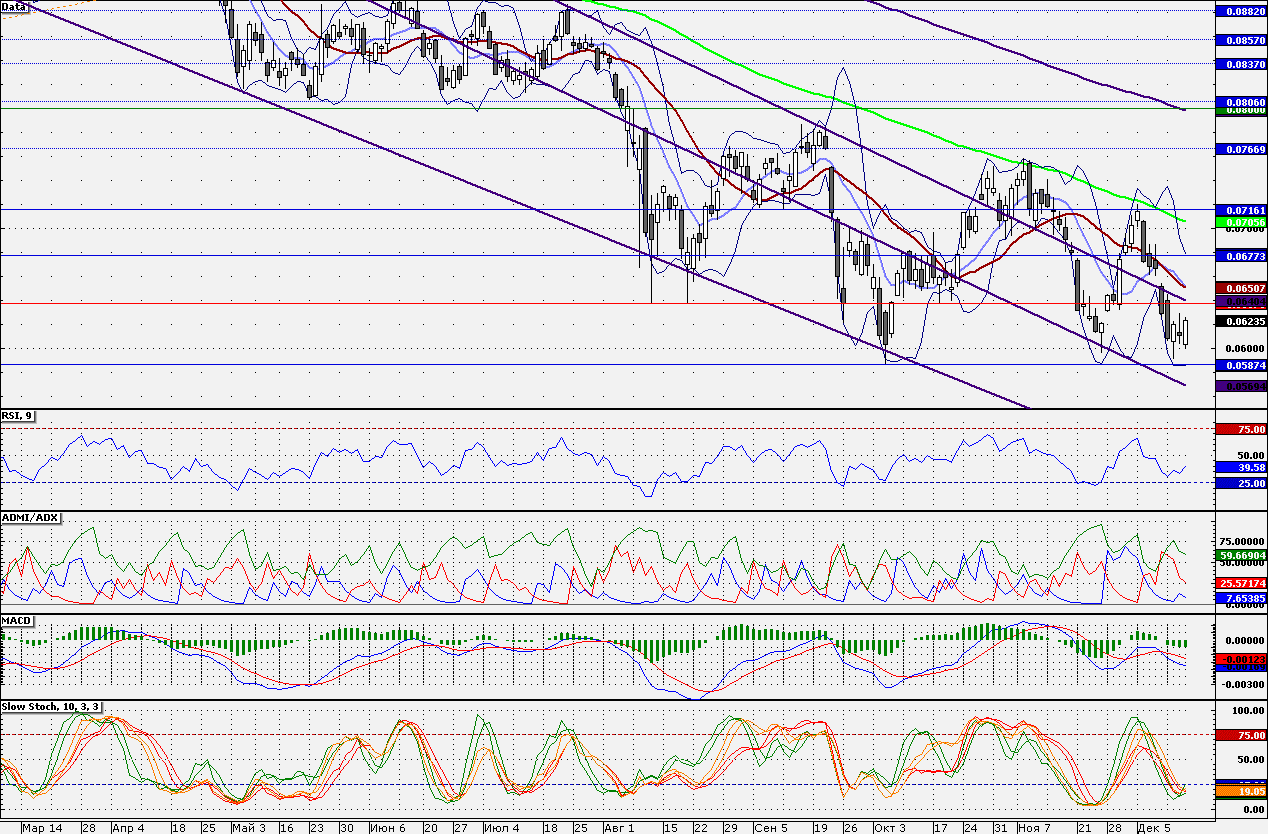Select the "ADMI/ADX" indicator panel label

click(x=30, y=518)
